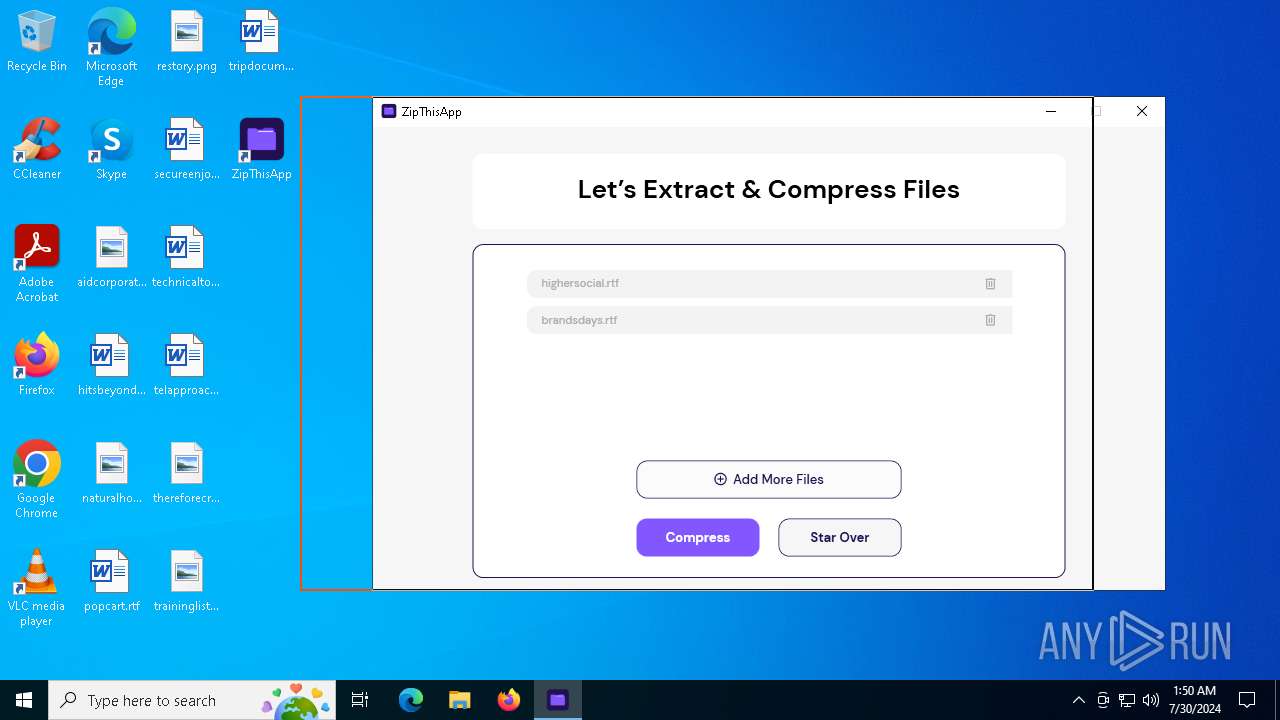Screen dimensions: 1280x720
Task: Open File Explorer from taskbar
Action: click(460, 700)
